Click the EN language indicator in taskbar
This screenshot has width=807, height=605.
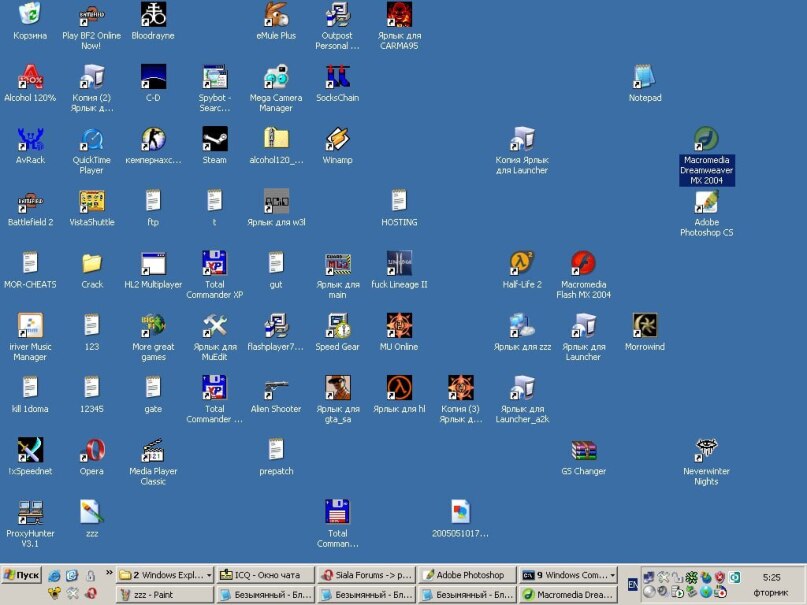click(x=632, y=583)
